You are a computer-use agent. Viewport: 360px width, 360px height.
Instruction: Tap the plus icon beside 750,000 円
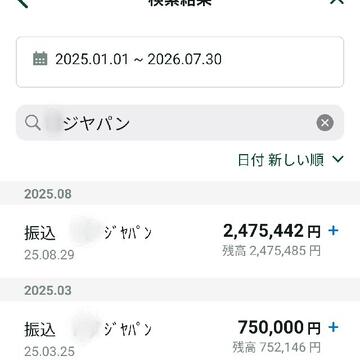pyautogui.click(x=333, y=327)
